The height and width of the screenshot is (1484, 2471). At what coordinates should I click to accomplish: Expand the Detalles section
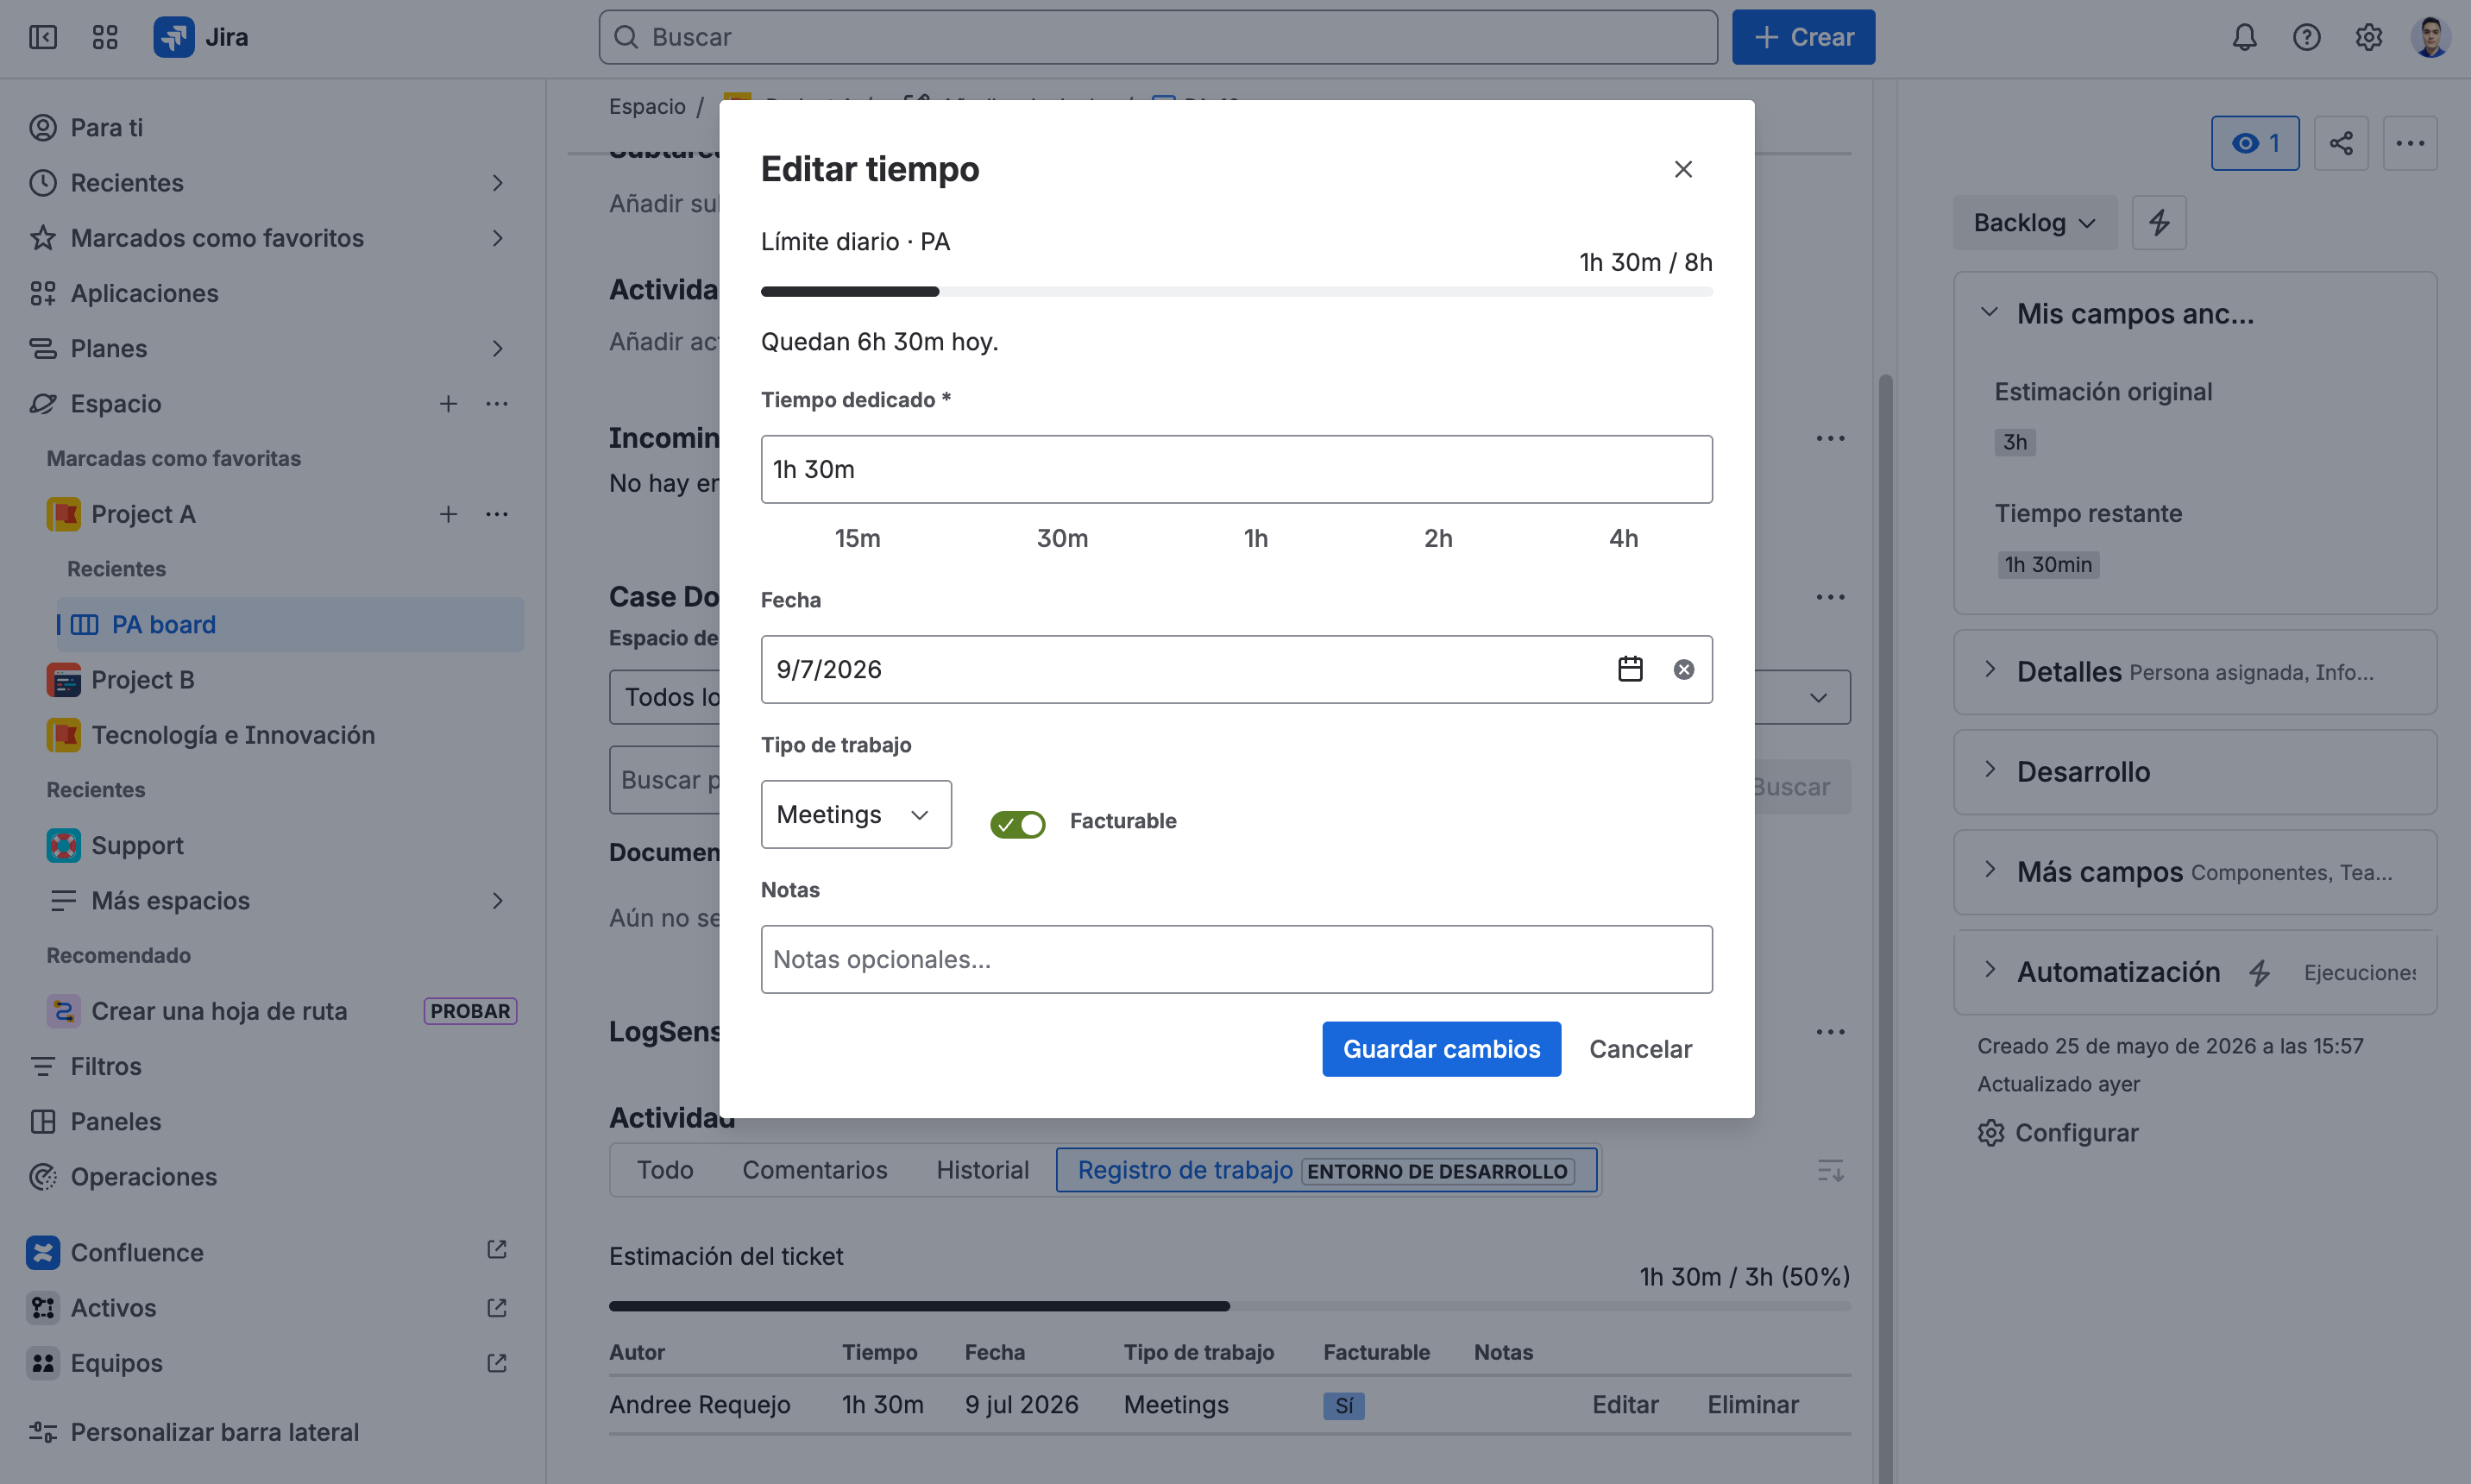click(2195, 671)
